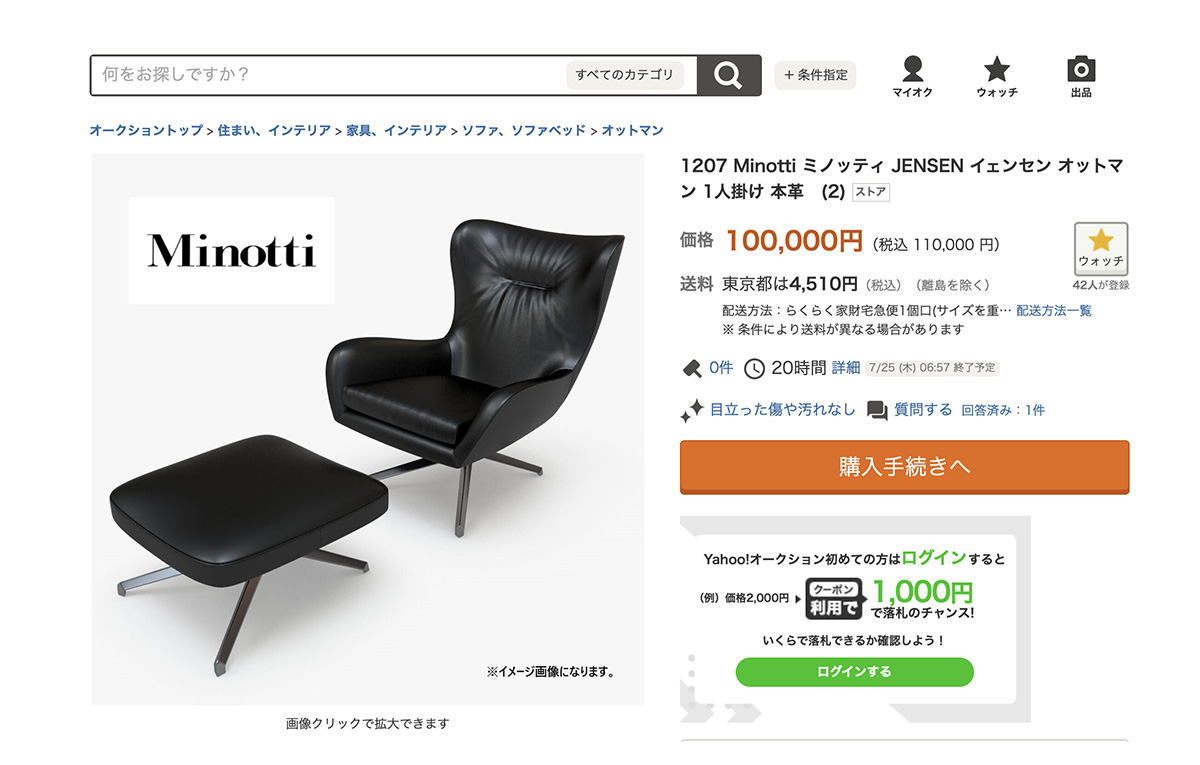Click the green ログインする button
1200x765 pixels.
coord(854,672)
